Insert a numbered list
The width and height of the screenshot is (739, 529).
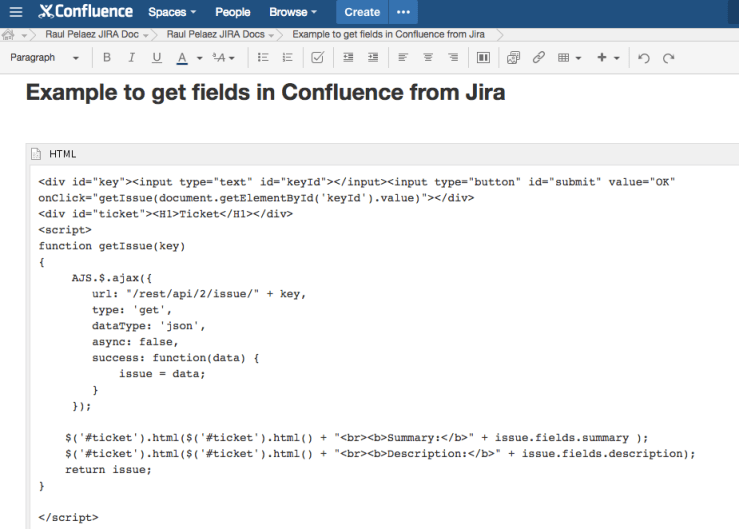pos(288,58)
